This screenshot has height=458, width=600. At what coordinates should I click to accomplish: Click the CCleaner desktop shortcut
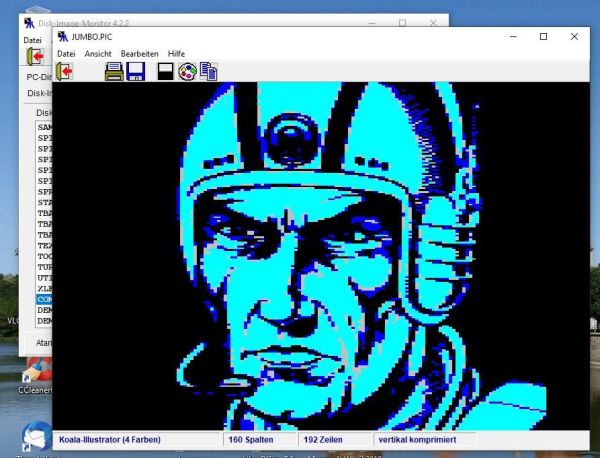pos(34,375)
